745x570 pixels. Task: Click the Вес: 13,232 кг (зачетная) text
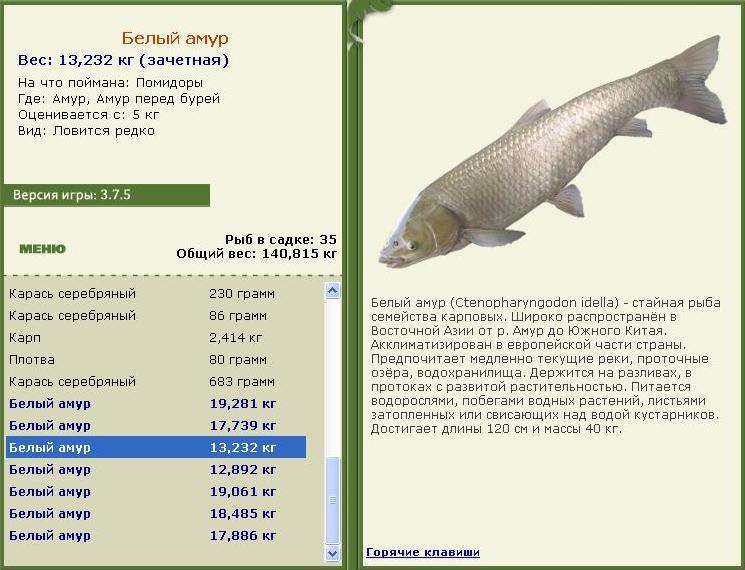124,60
